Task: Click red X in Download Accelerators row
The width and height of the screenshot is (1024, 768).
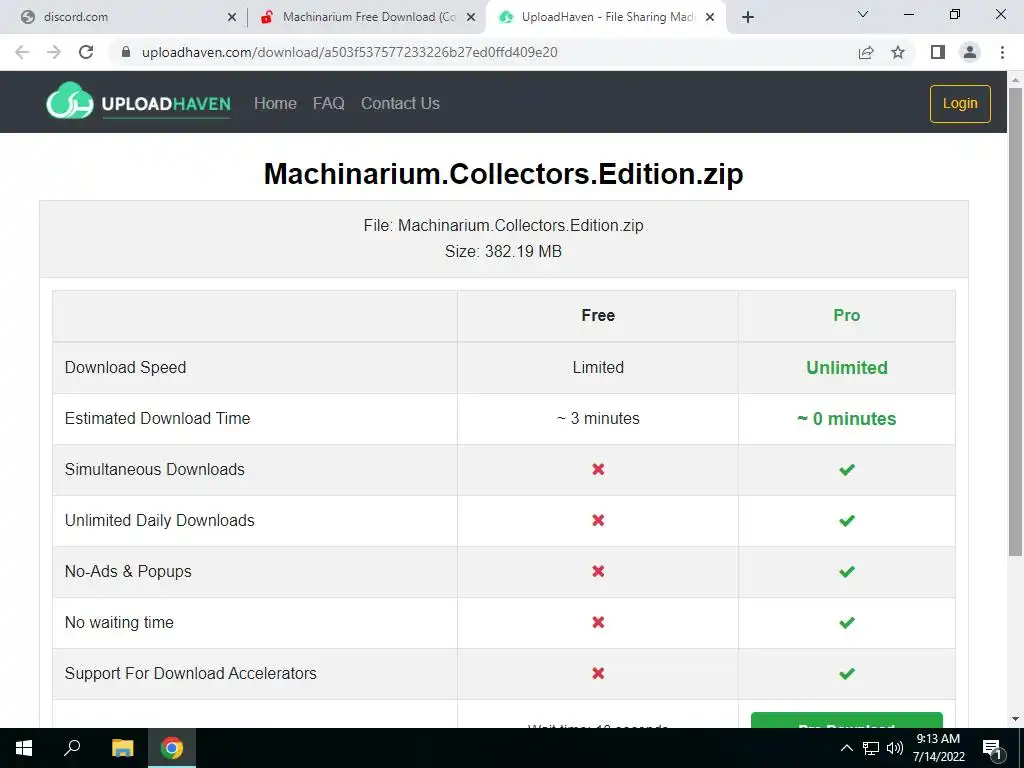Action: [598, 673]
